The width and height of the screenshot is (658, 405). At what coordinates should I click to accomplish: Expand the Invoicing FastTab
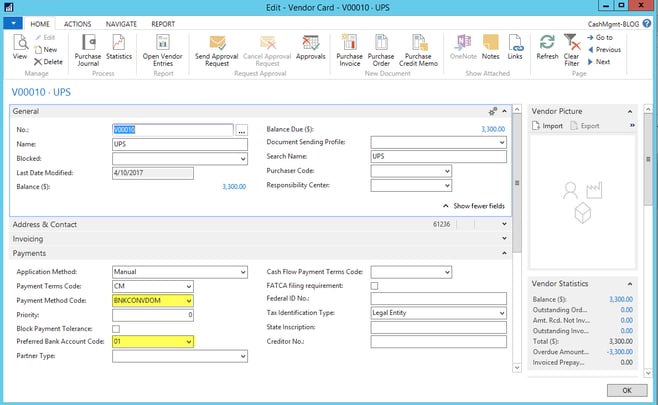tap(504, 238)
